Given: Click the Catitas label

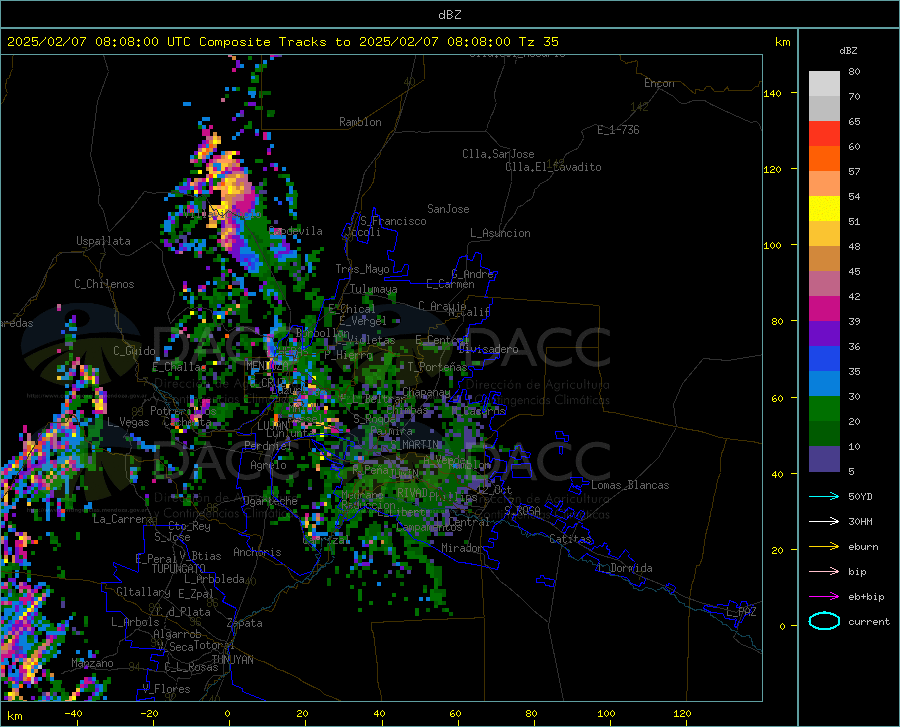Looking at the screenshot, I should pos(571,539).
